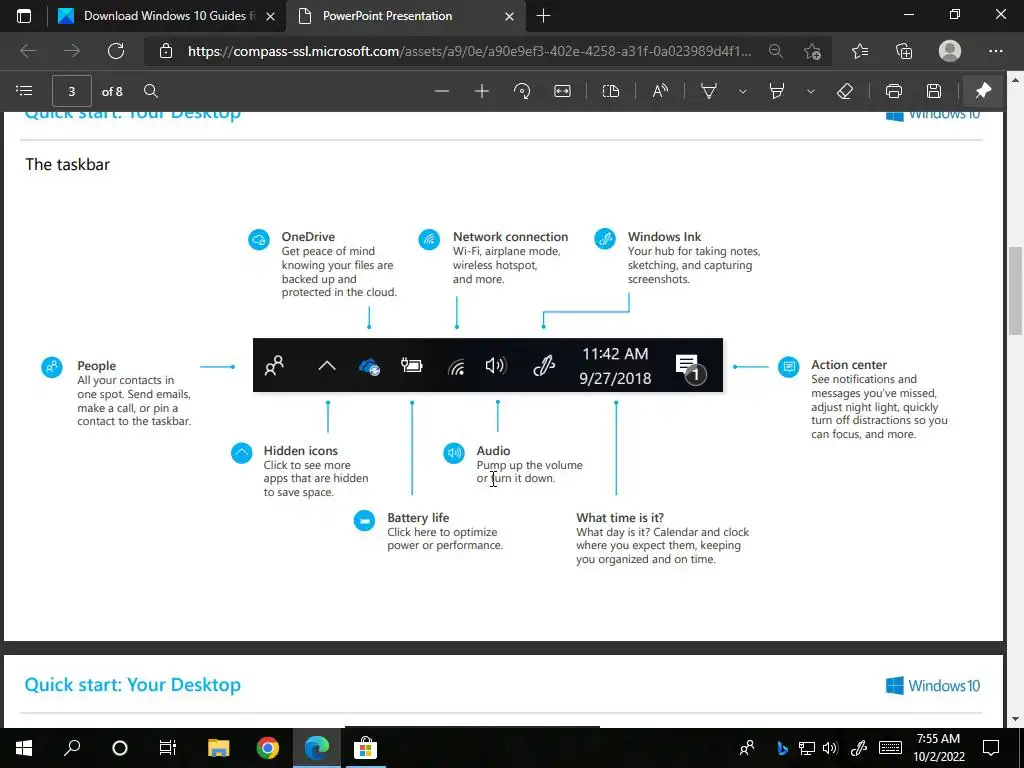The height and width of the screenshot is (768, 1024).
Task: Open the clock showing 7:55 AM
Action: pyautogui.click(x=938, y=748)
